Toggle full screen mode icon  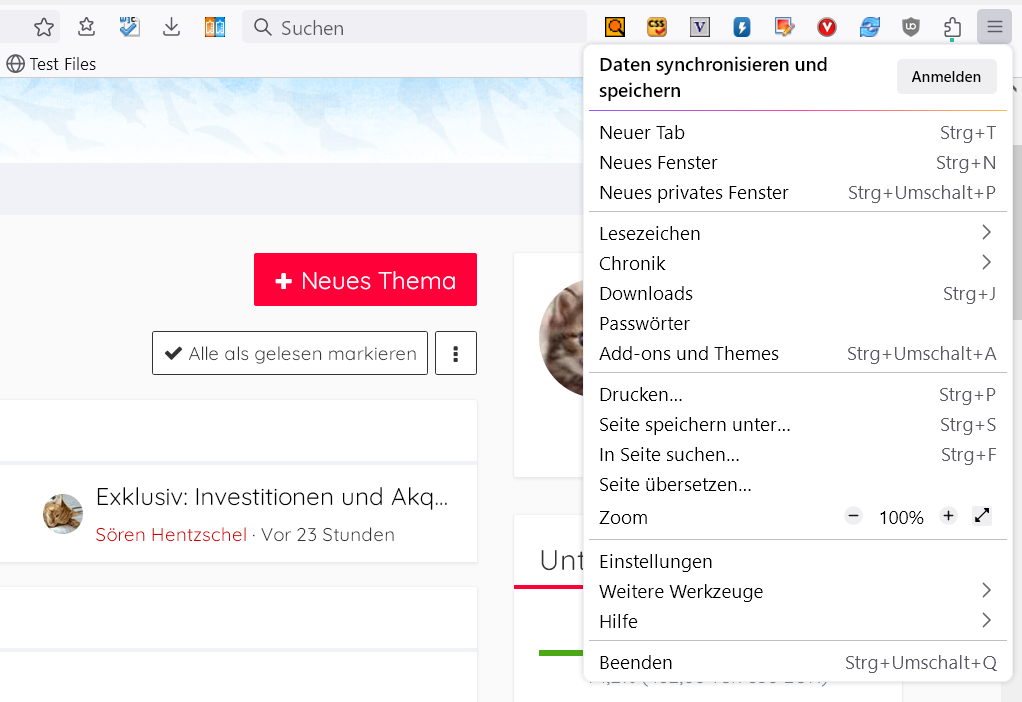click(982, 516)
